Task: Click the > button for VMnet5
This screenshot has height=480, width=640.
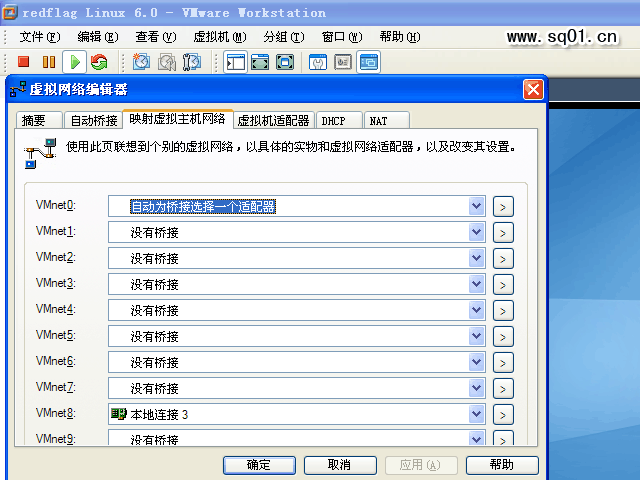Action: coord(503,336)
